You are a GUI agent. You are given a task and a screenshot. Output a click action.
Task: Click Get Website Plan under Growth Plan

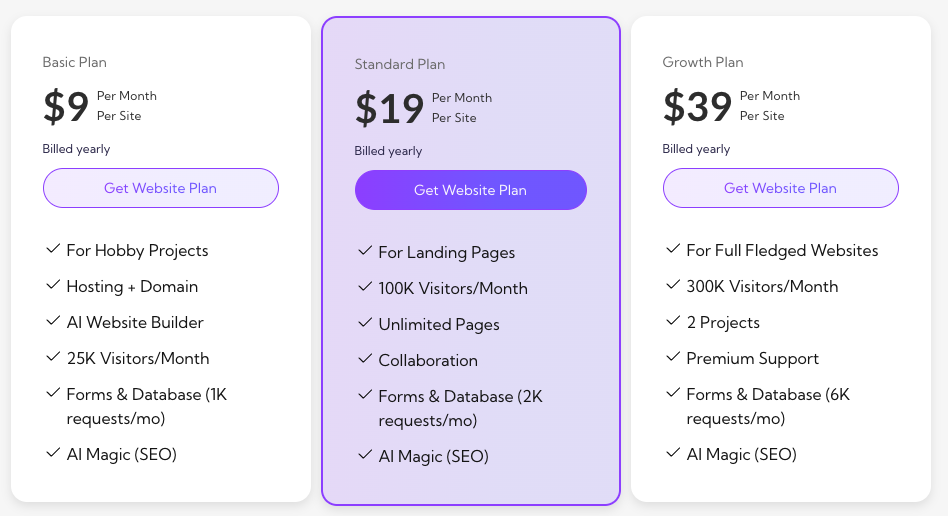780,188
